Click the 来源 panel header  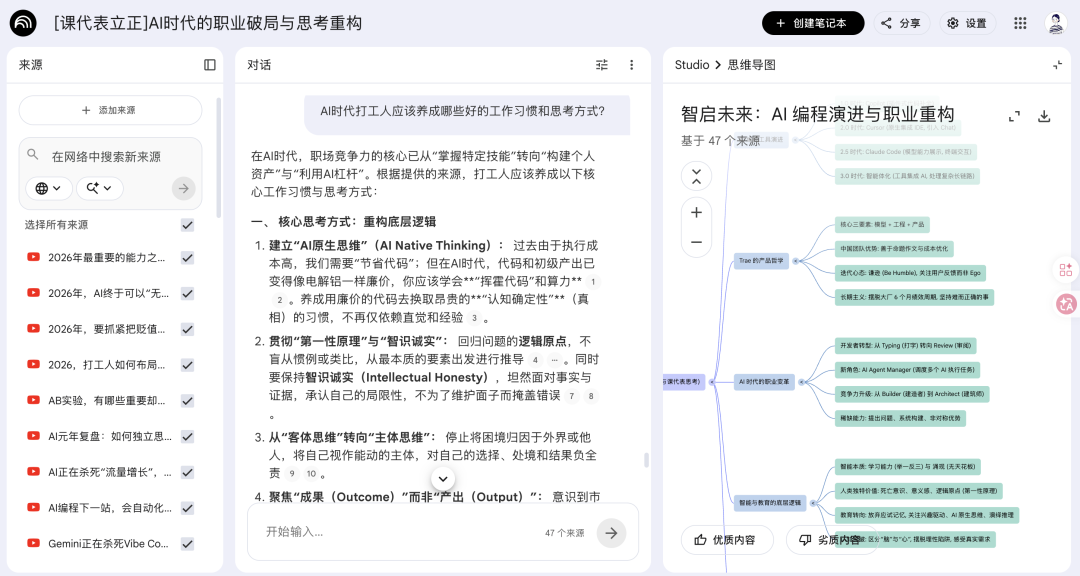click(x=30, y=65)
